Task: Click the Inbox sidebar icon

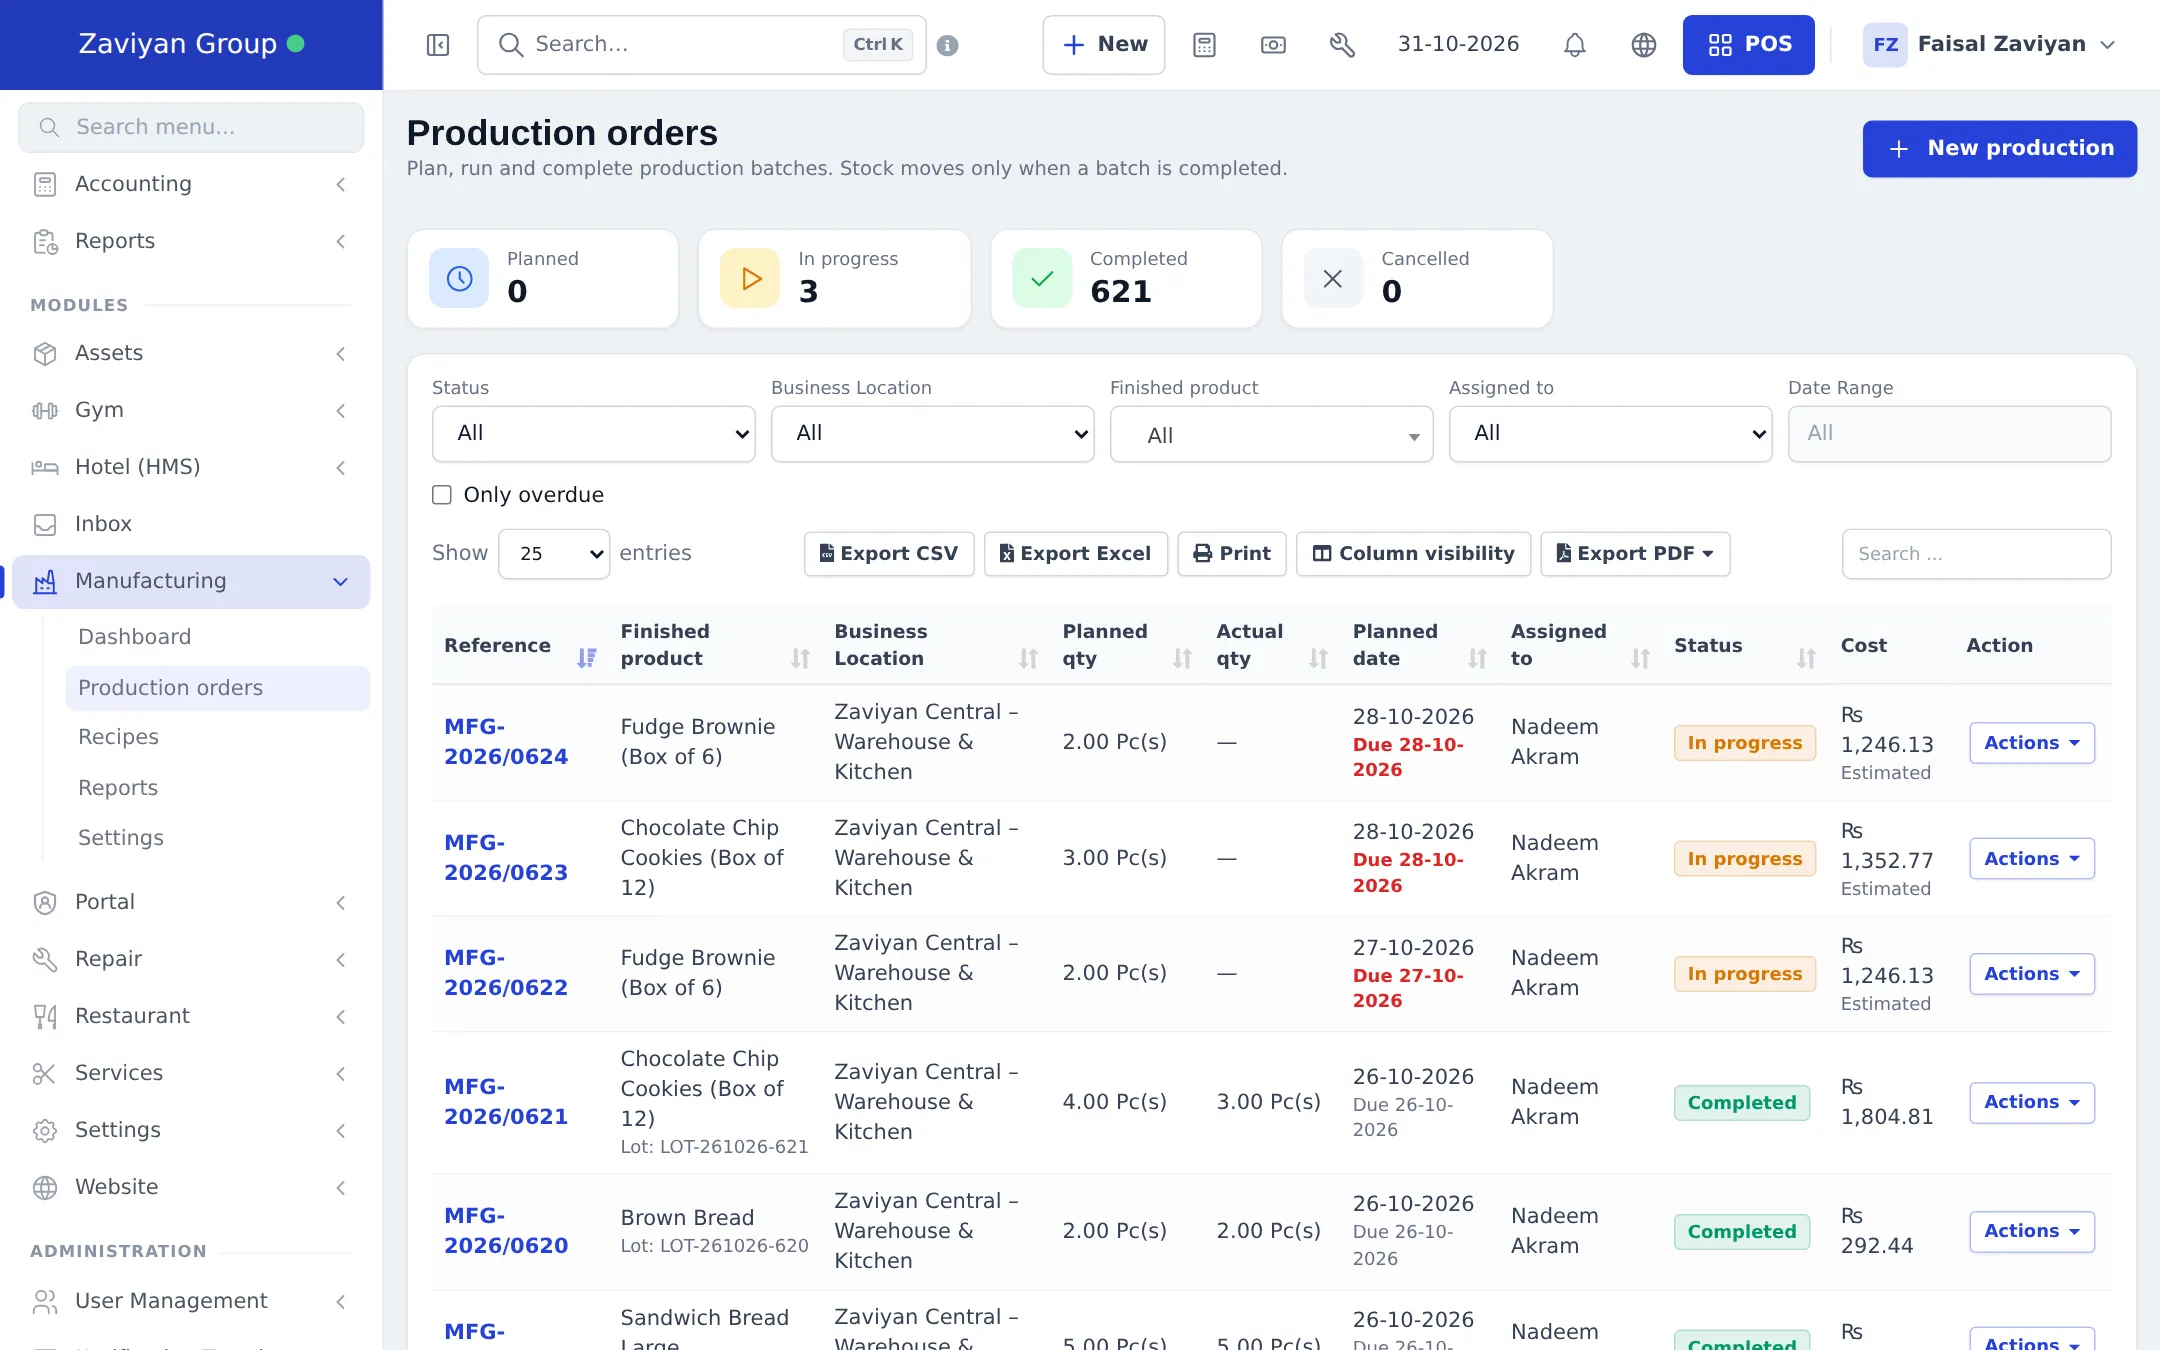Action: [45, 524]
